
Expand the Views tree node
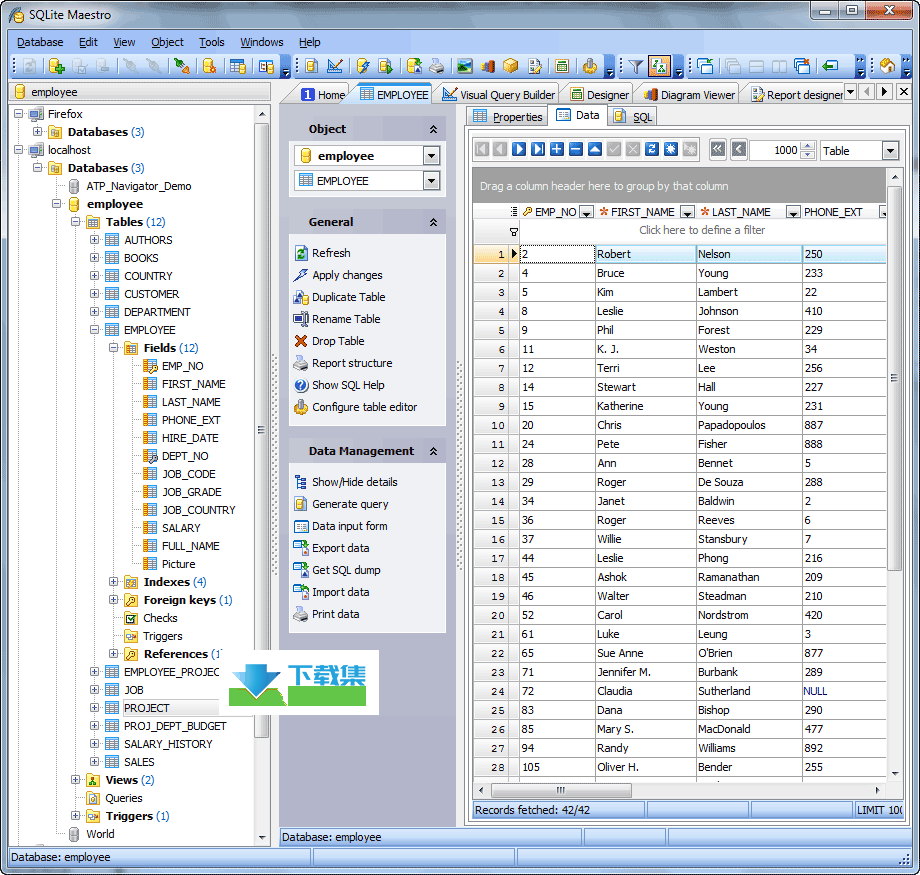(x=75, y=780)
